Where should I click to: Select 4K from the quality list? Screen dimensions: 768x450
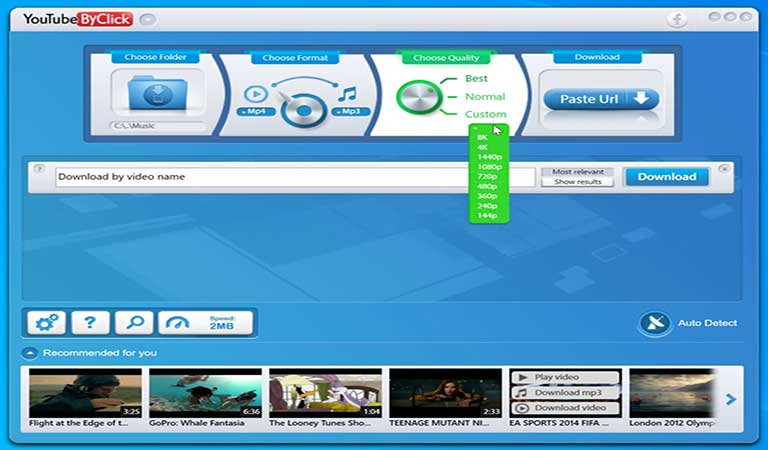[482, 147]
